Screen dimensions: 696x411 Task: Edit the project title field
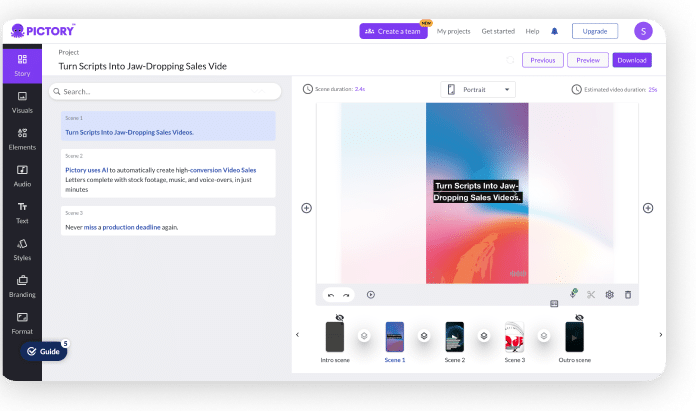click(x=142, y=66)
